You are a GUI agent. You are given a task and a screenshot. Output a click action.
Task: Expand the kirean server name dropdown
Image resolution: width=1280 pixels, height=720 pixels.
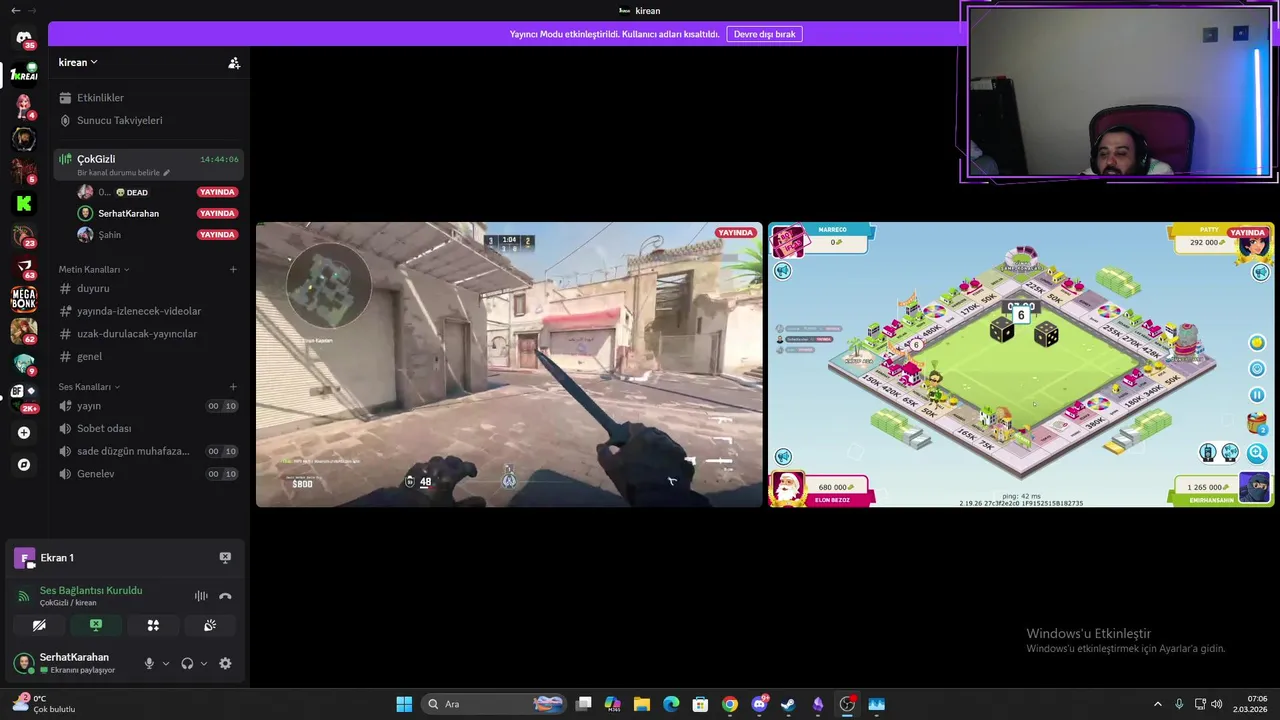[78, 62]
